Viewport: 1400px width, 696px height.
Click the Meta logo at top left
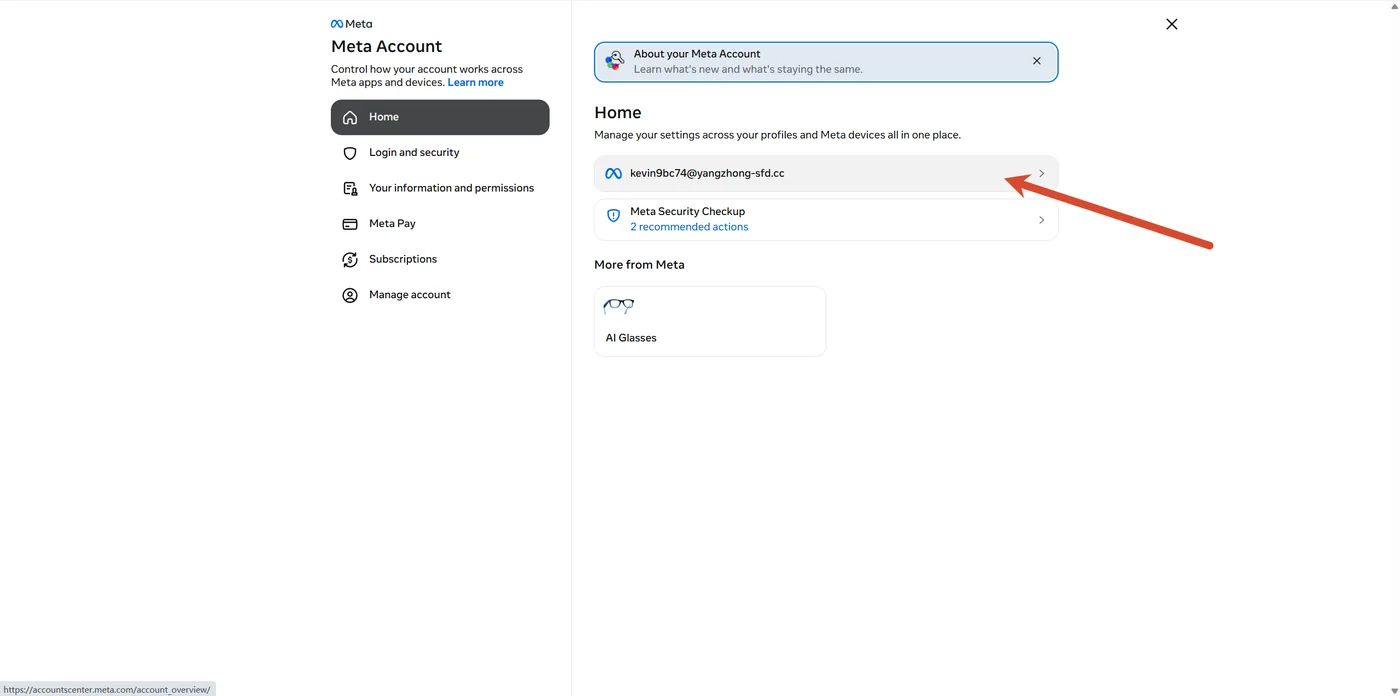point(351,24)
